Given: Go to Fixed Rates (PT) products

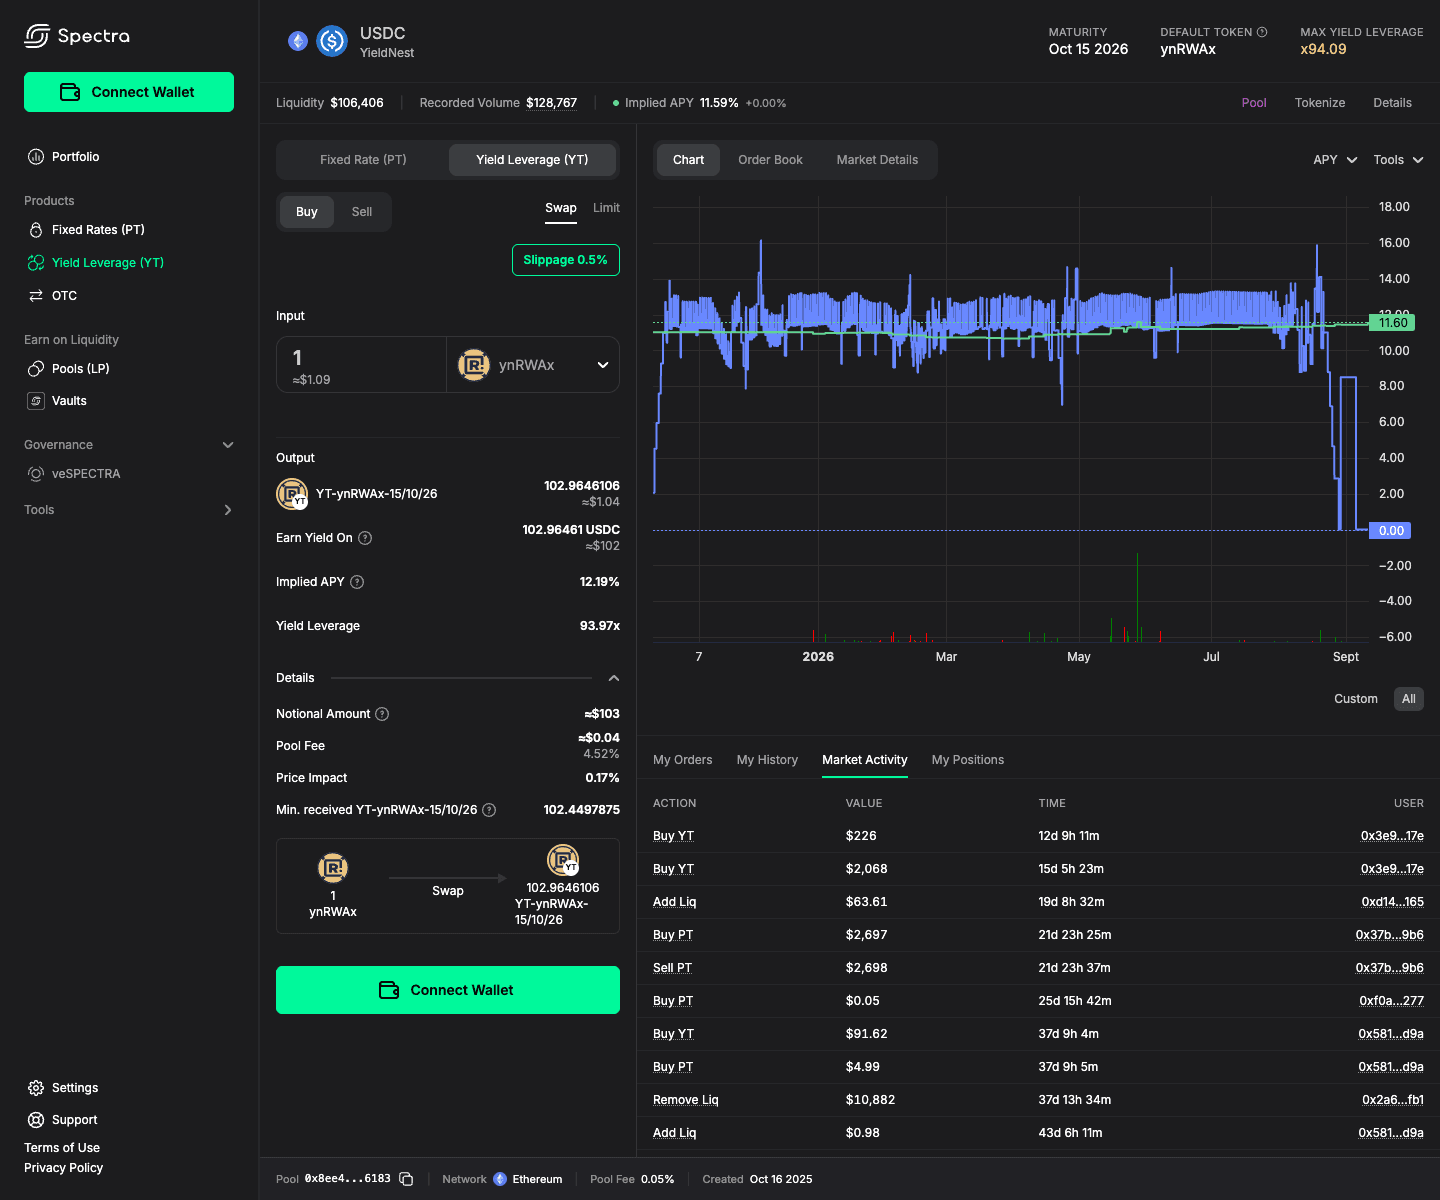Looking at the screenshot, I should (x=86, y=230).
